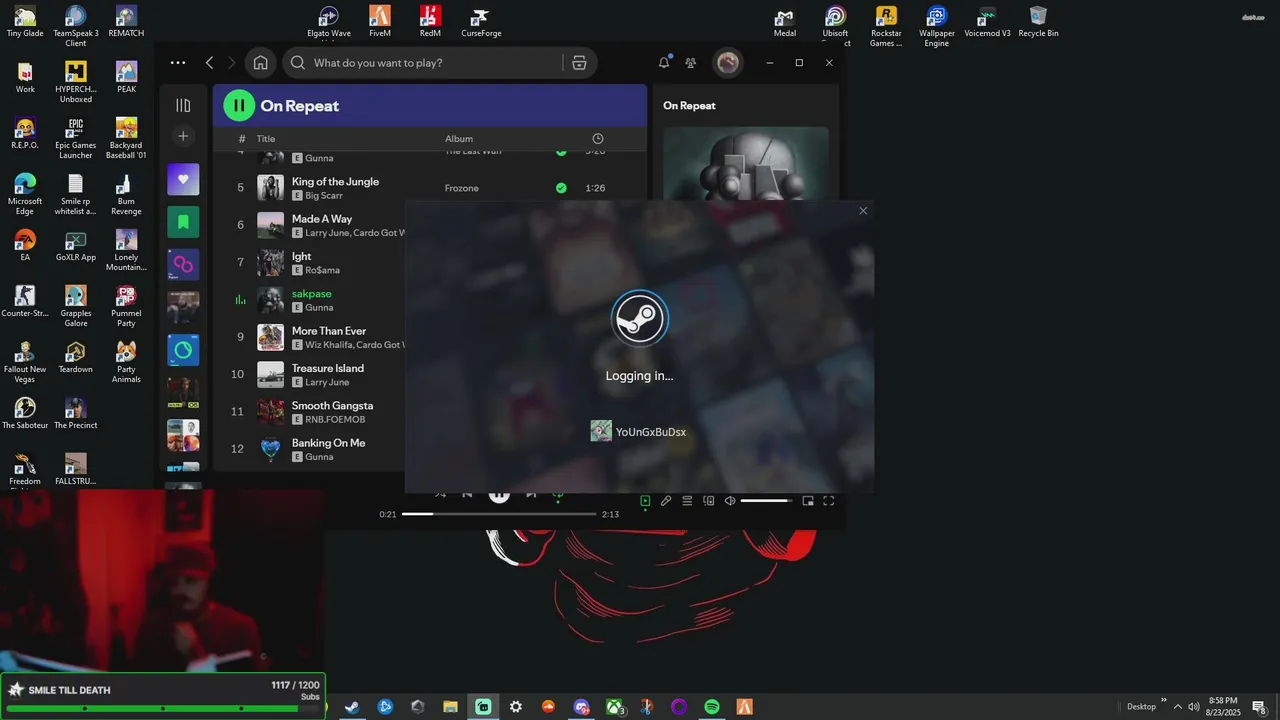Pause On Repeat with green header button
The width and height of the screenshot is (1280, 720).
point(239,105)
